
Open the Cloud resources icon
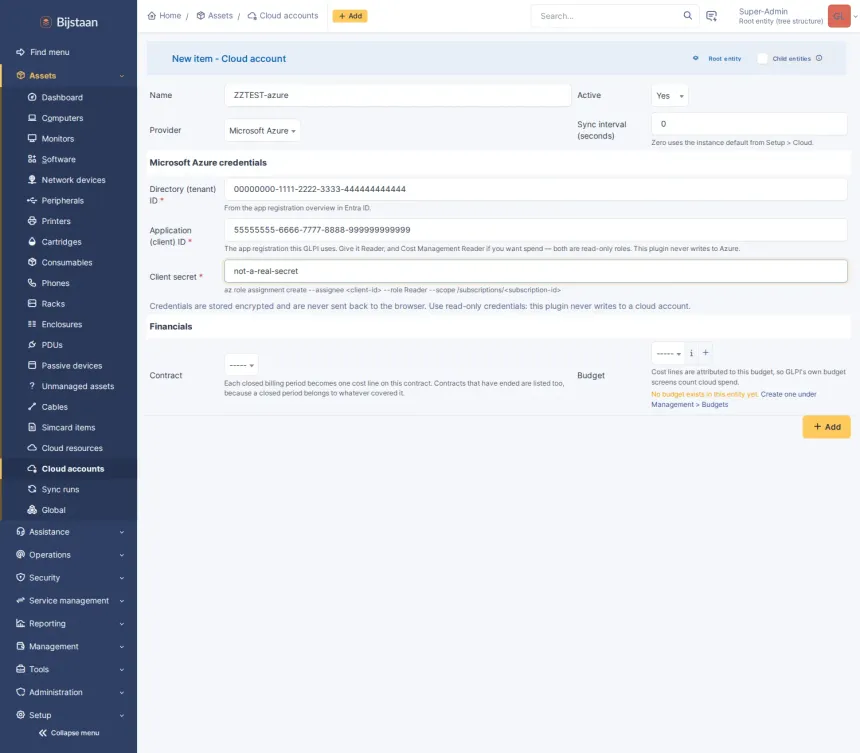point(32,448)
